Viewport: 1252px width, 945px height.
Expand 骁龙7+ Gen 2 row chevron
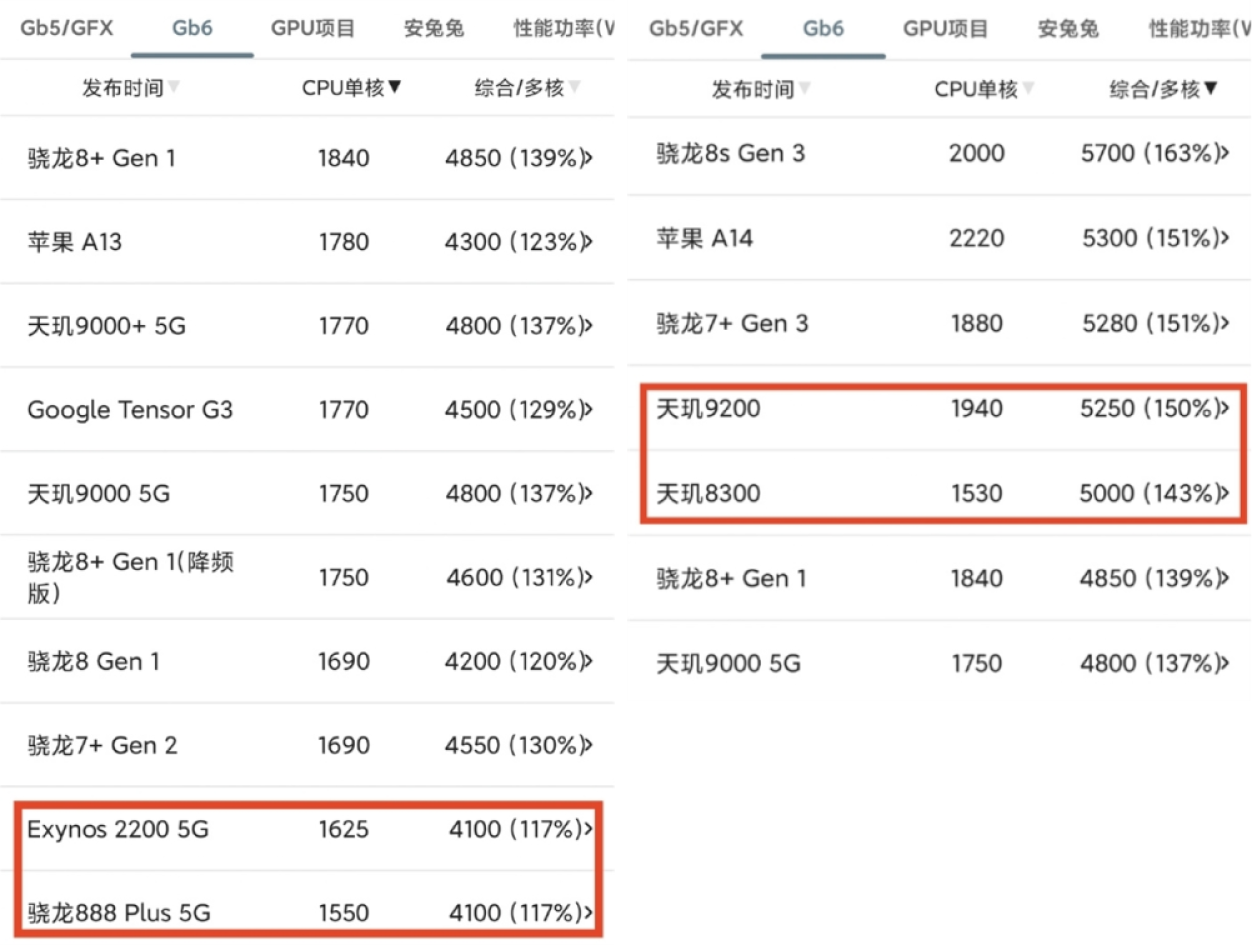(587, 745)
